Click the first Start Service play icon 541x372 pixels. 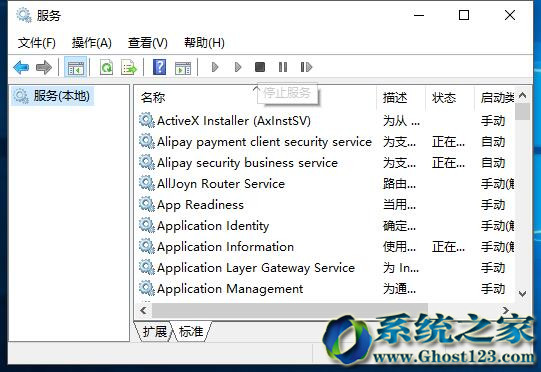pos(215,67)
